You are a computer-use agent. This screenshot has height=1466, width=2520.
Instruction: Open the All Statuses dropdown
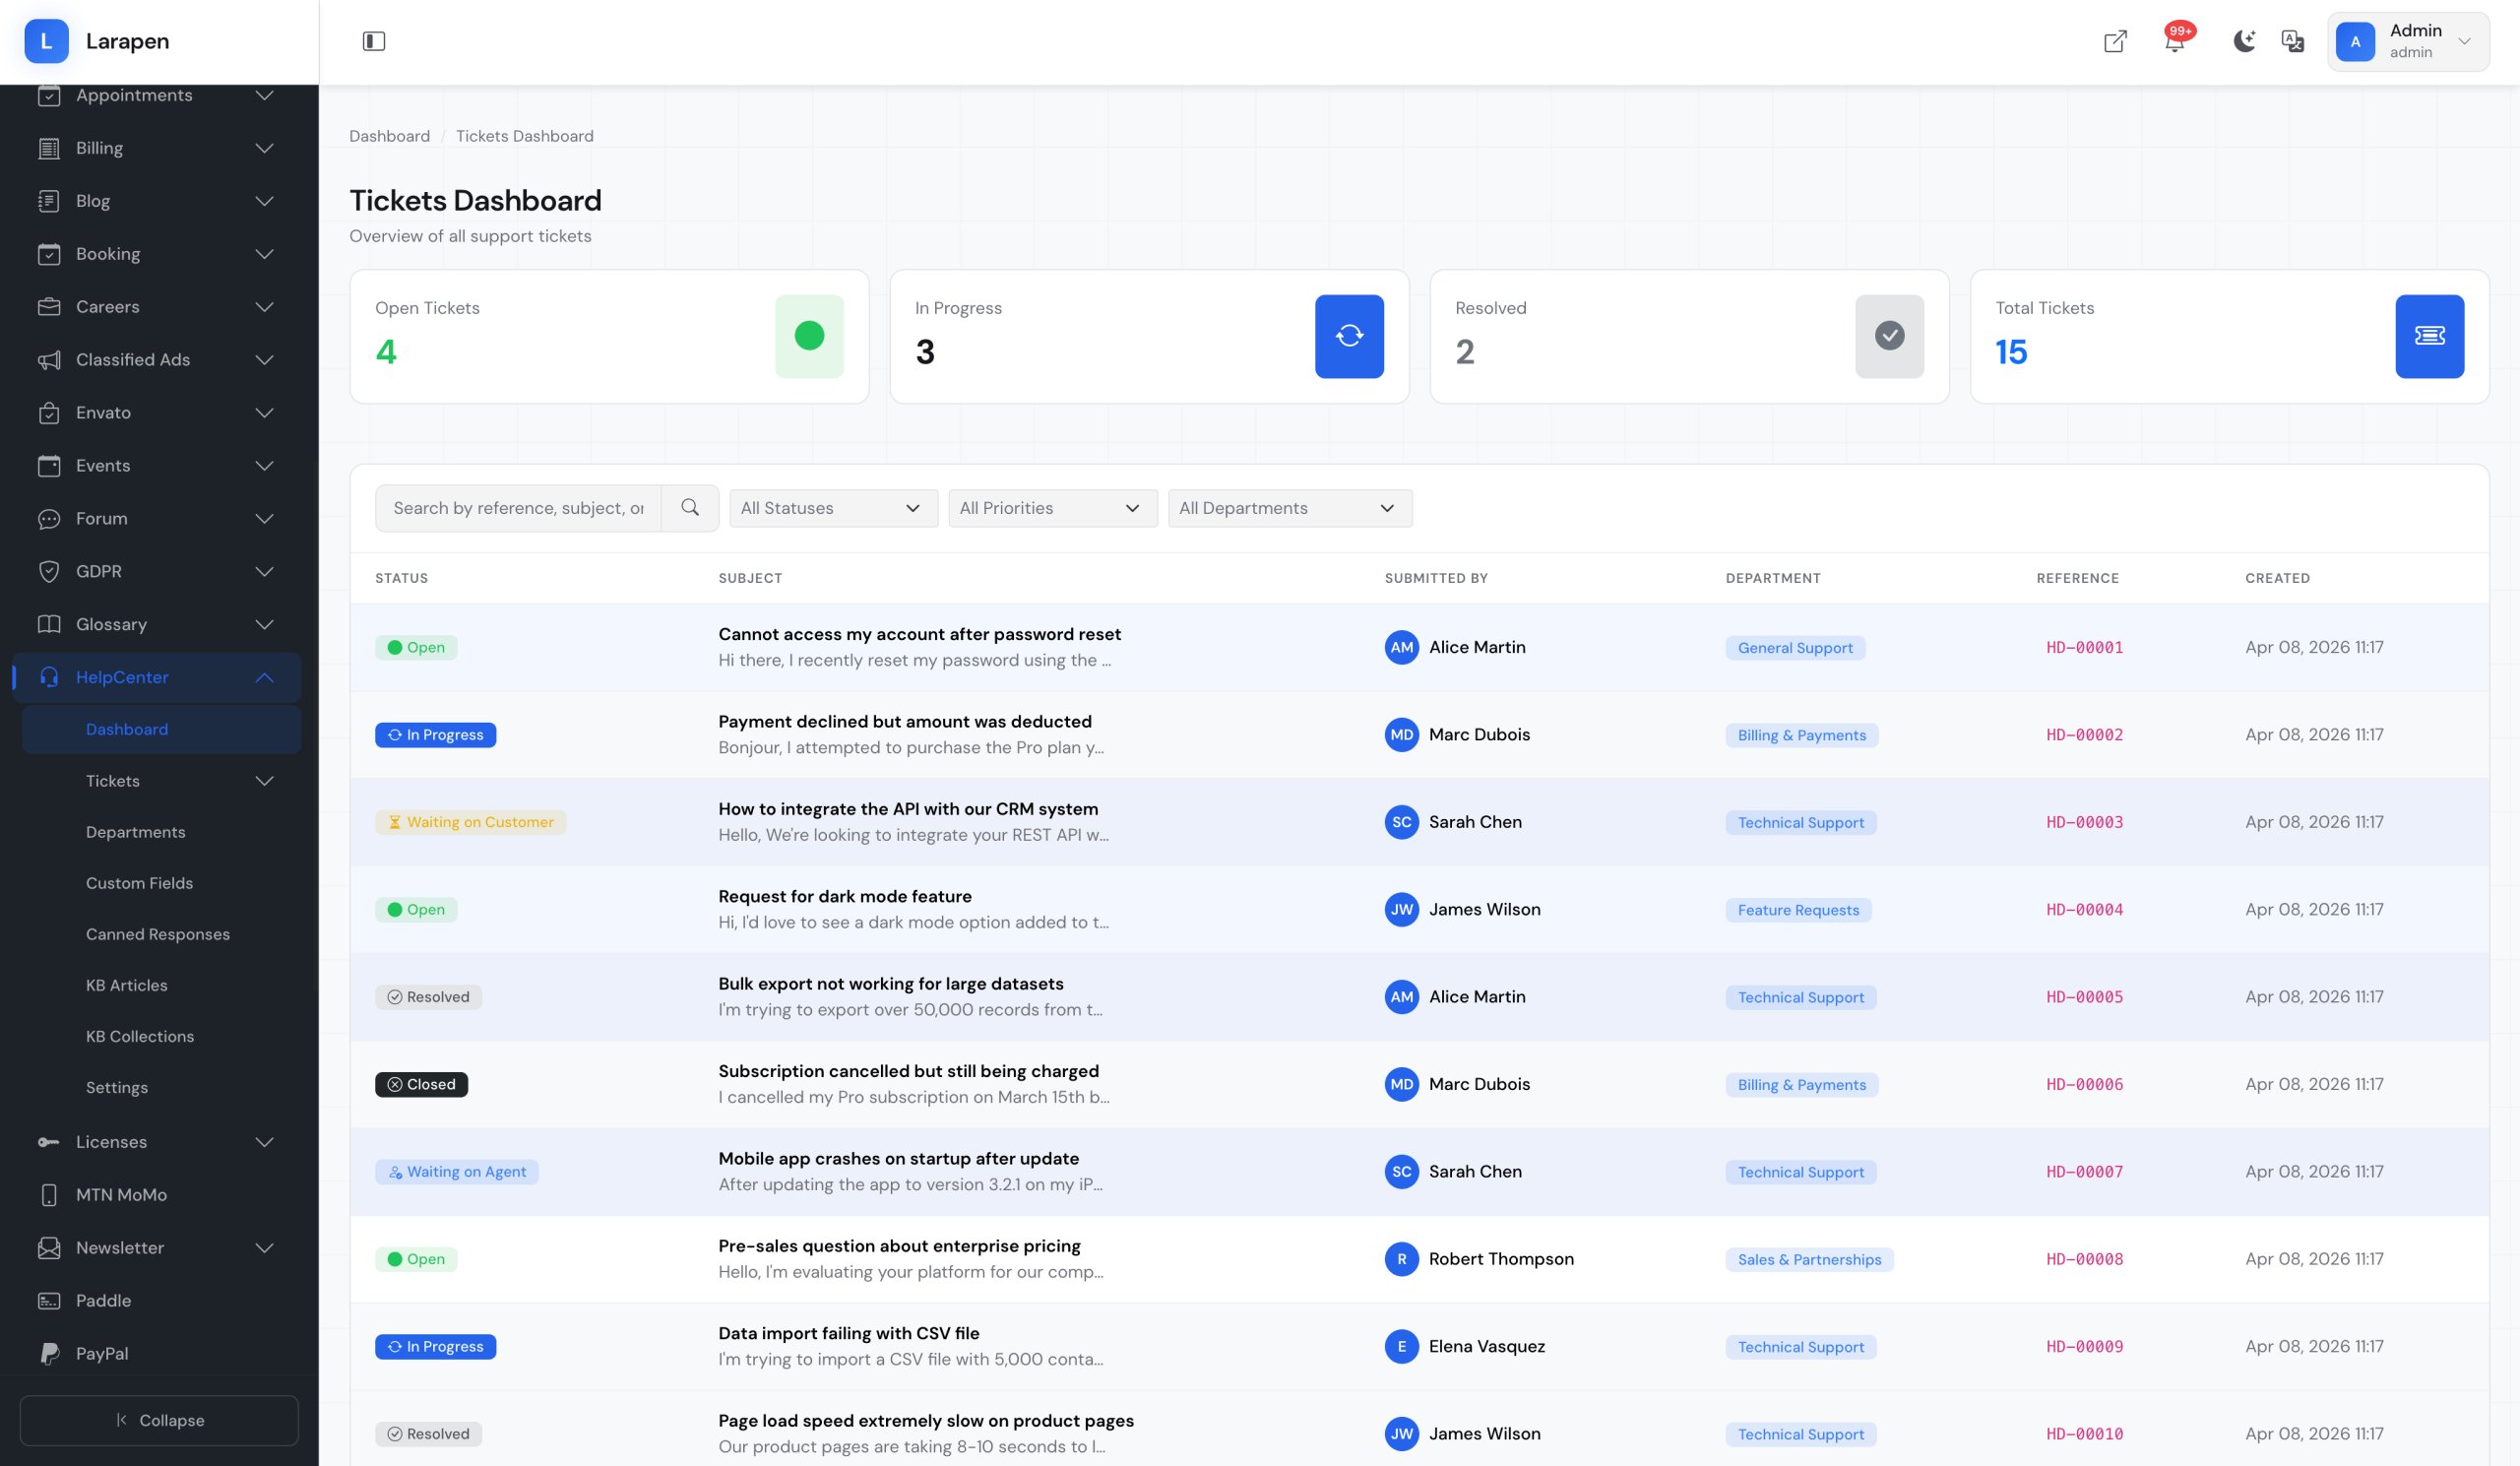(x=832, y=508)
